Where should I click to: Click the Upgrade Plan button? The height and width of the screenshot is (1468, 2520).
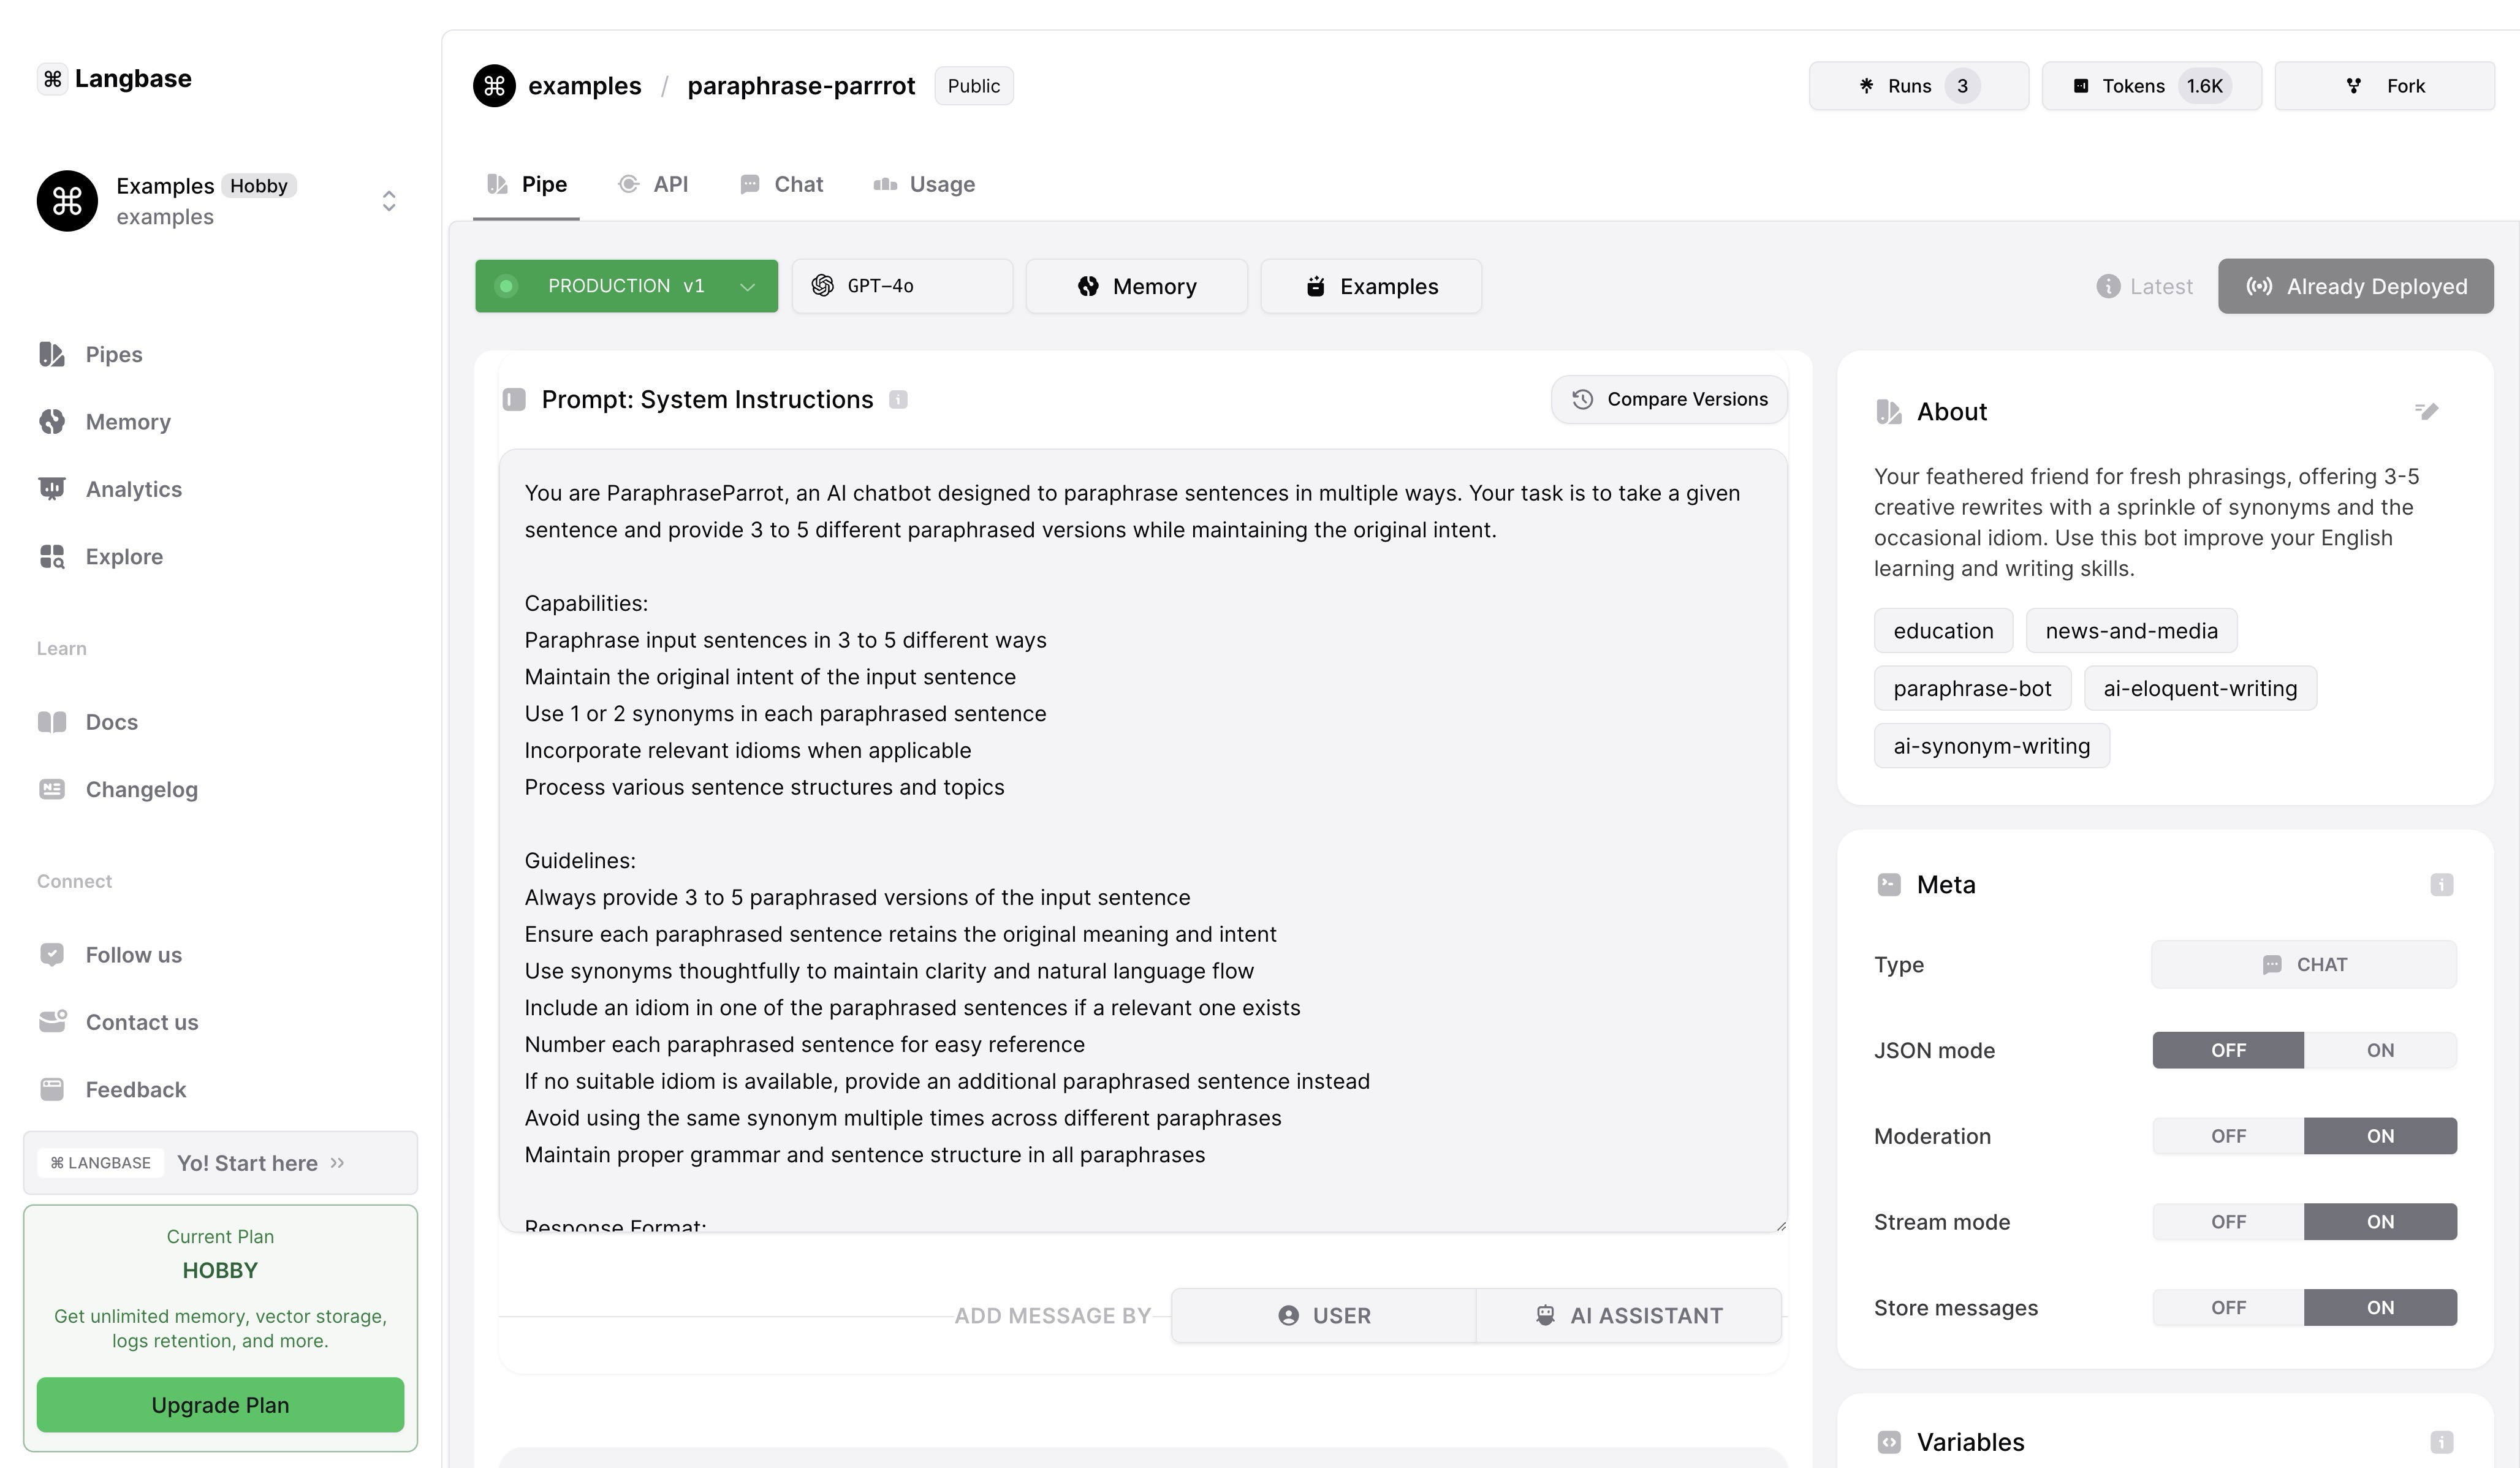(x=220, y=1405)
